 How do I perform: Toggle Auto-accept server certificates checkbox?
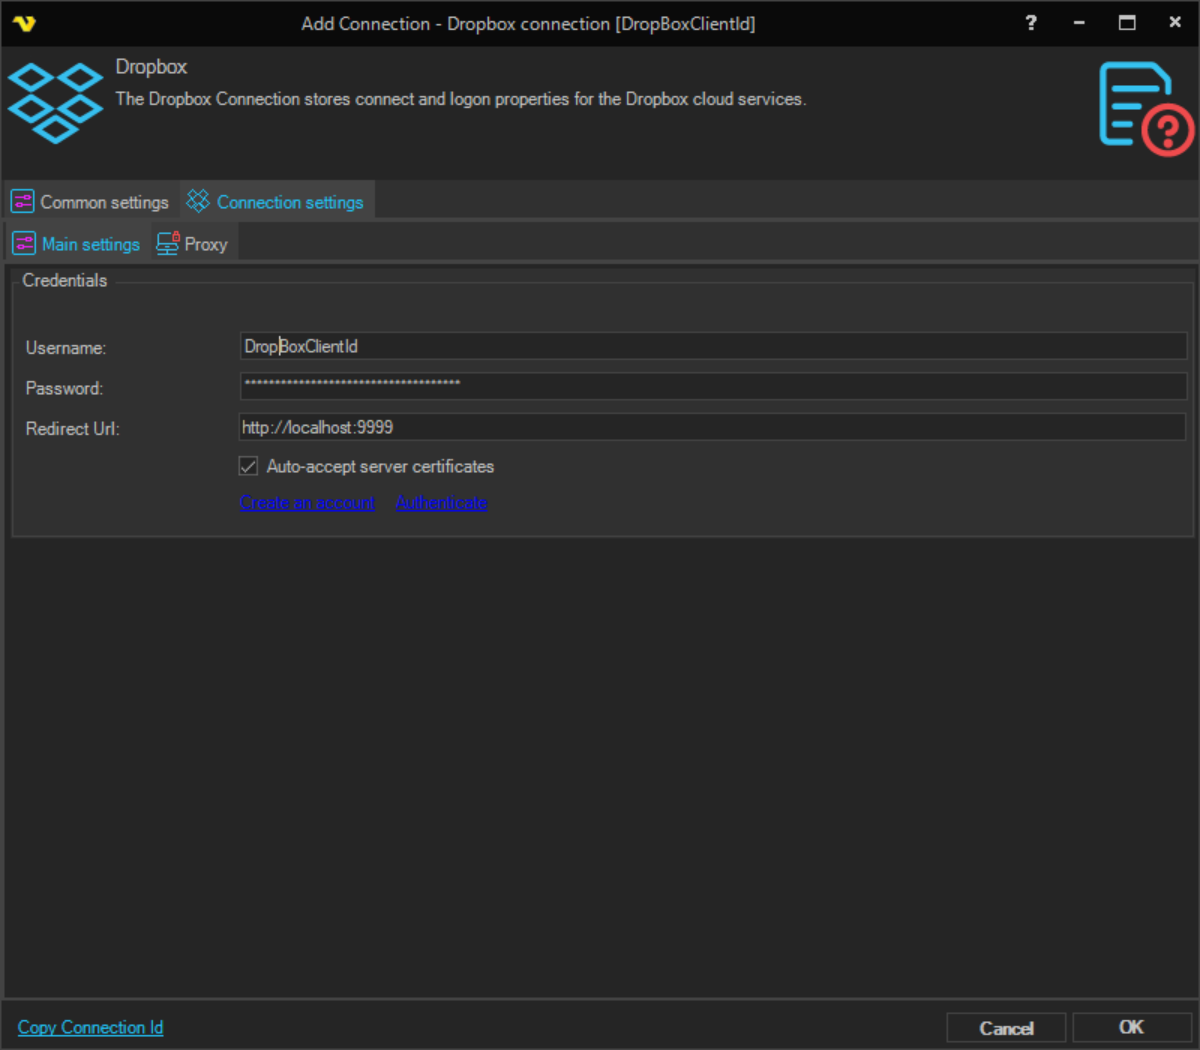[x=249, y=466]
